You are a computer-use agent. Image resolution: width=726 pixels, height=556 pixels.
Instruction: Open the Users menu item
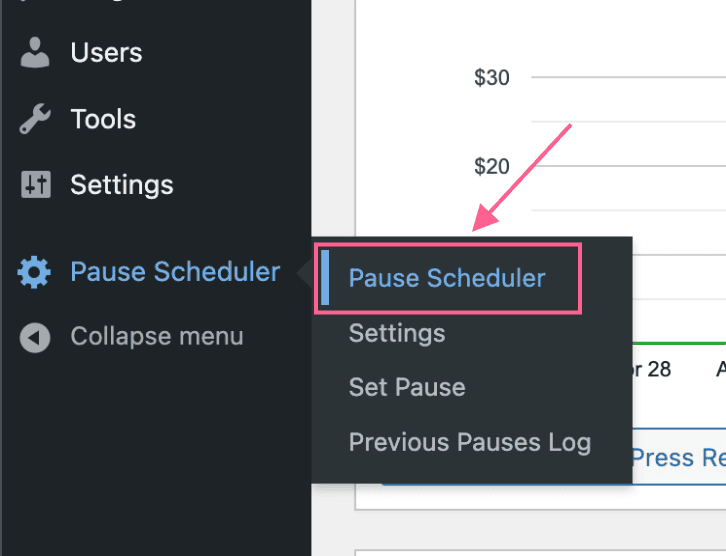(106, 53)
